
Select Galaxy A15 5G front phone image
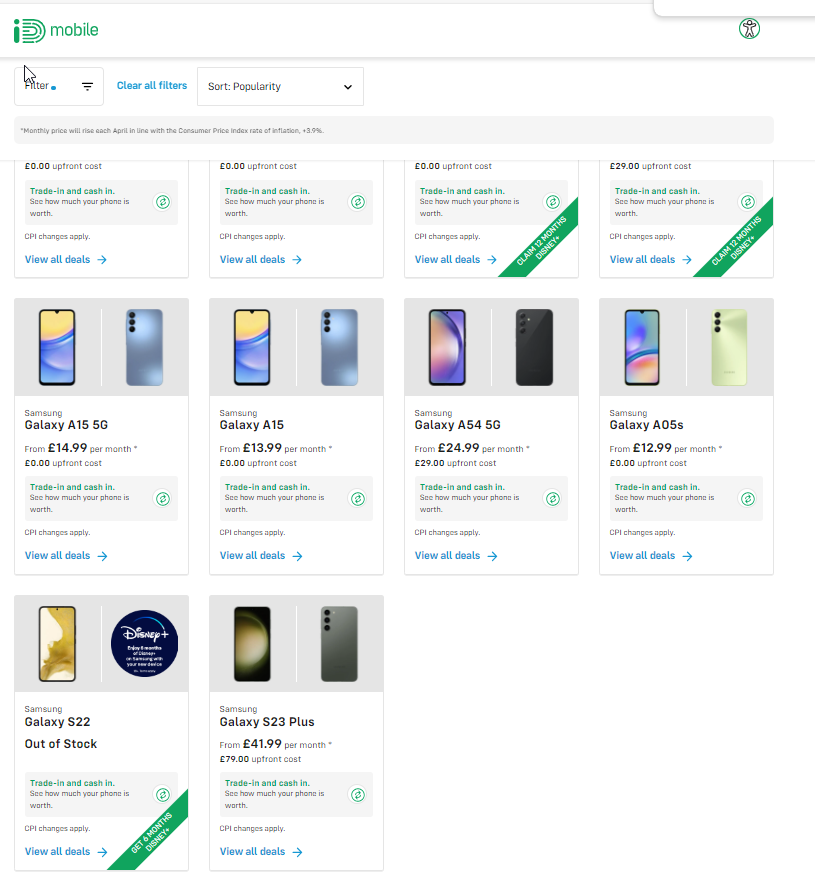point(57,347)
